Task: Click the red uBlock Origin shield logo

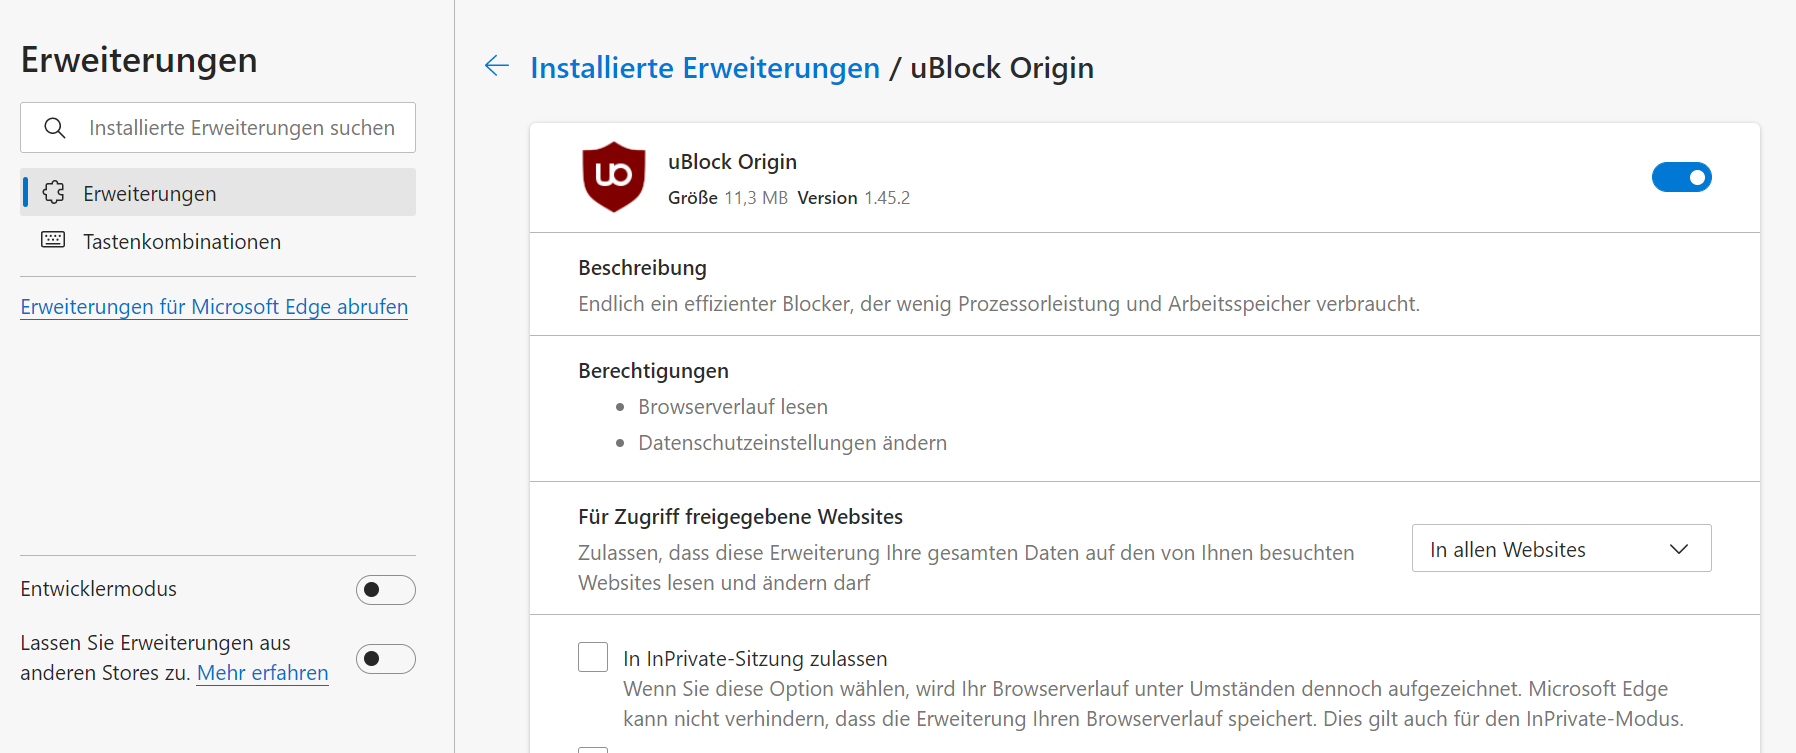Action: tap(613, 177)
